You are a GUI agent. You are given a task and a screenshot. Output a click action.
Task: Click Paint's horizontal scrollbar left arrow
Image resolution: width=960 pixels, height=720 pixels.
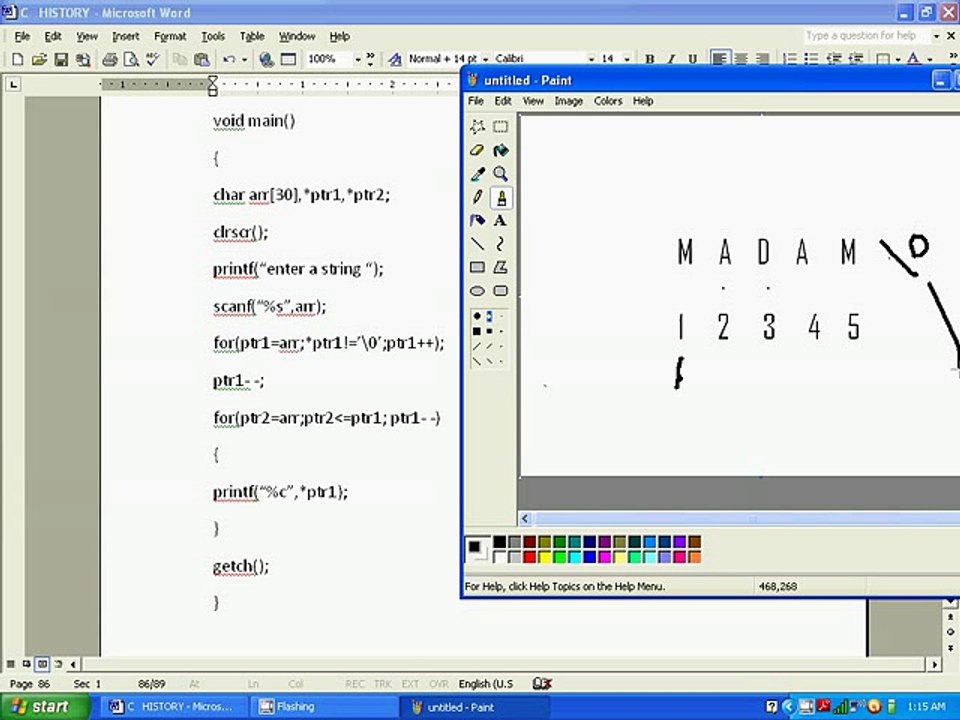525,519
